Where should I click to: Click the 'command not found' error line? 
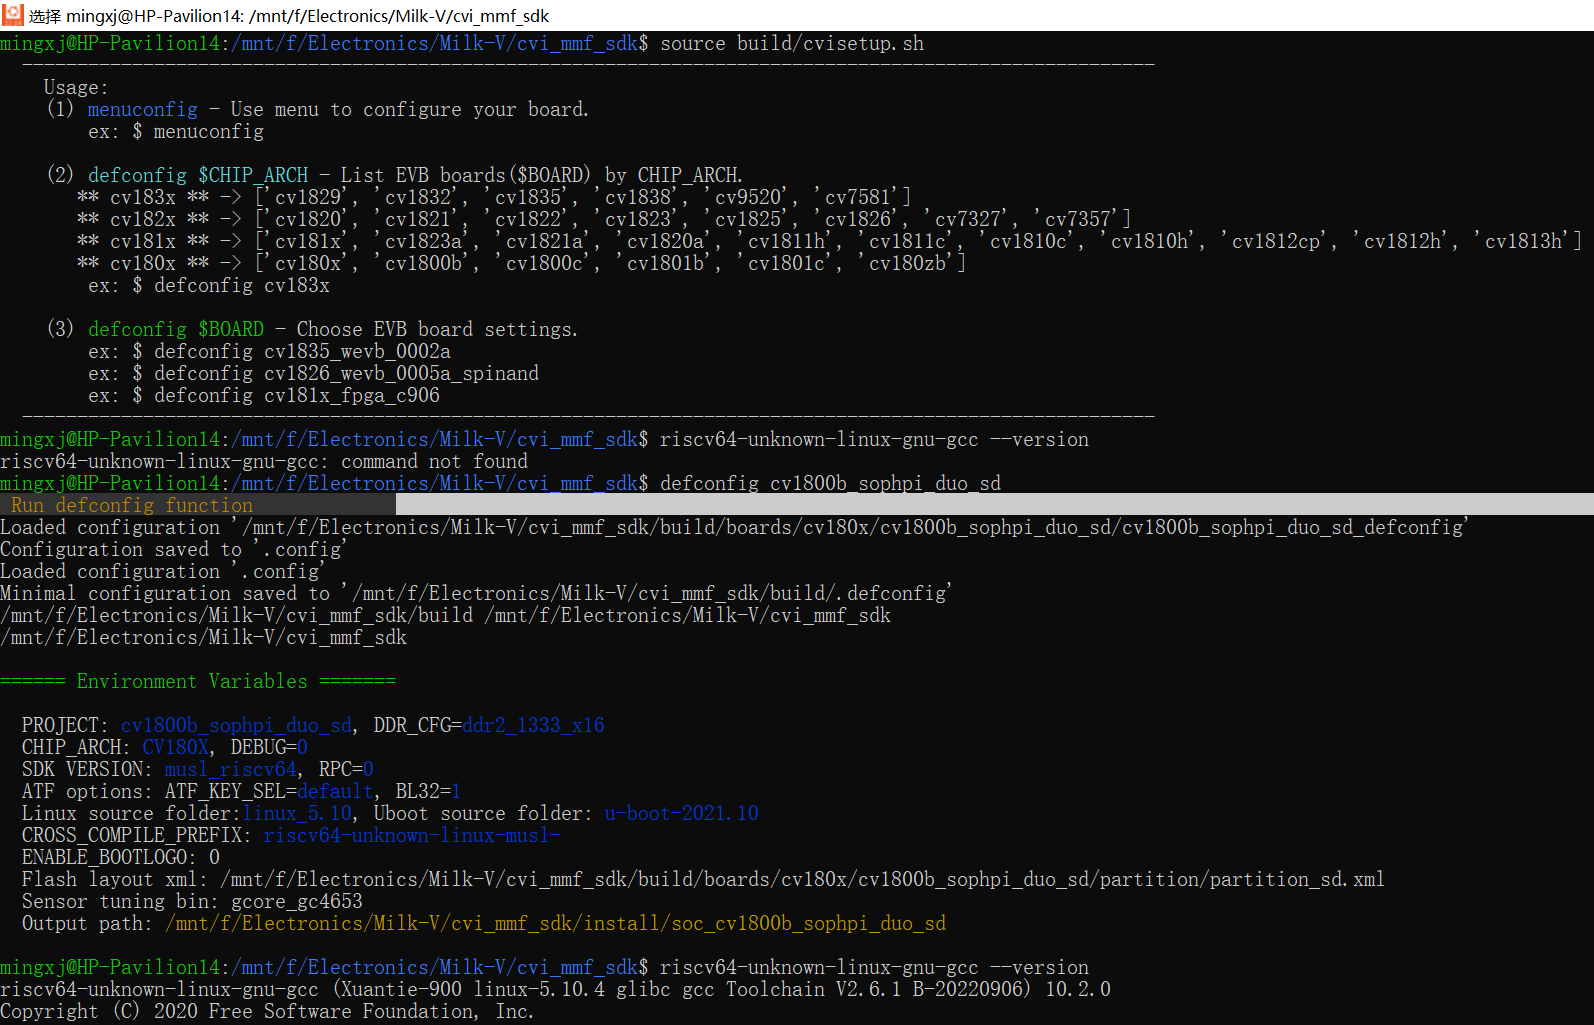coord(264,462)
